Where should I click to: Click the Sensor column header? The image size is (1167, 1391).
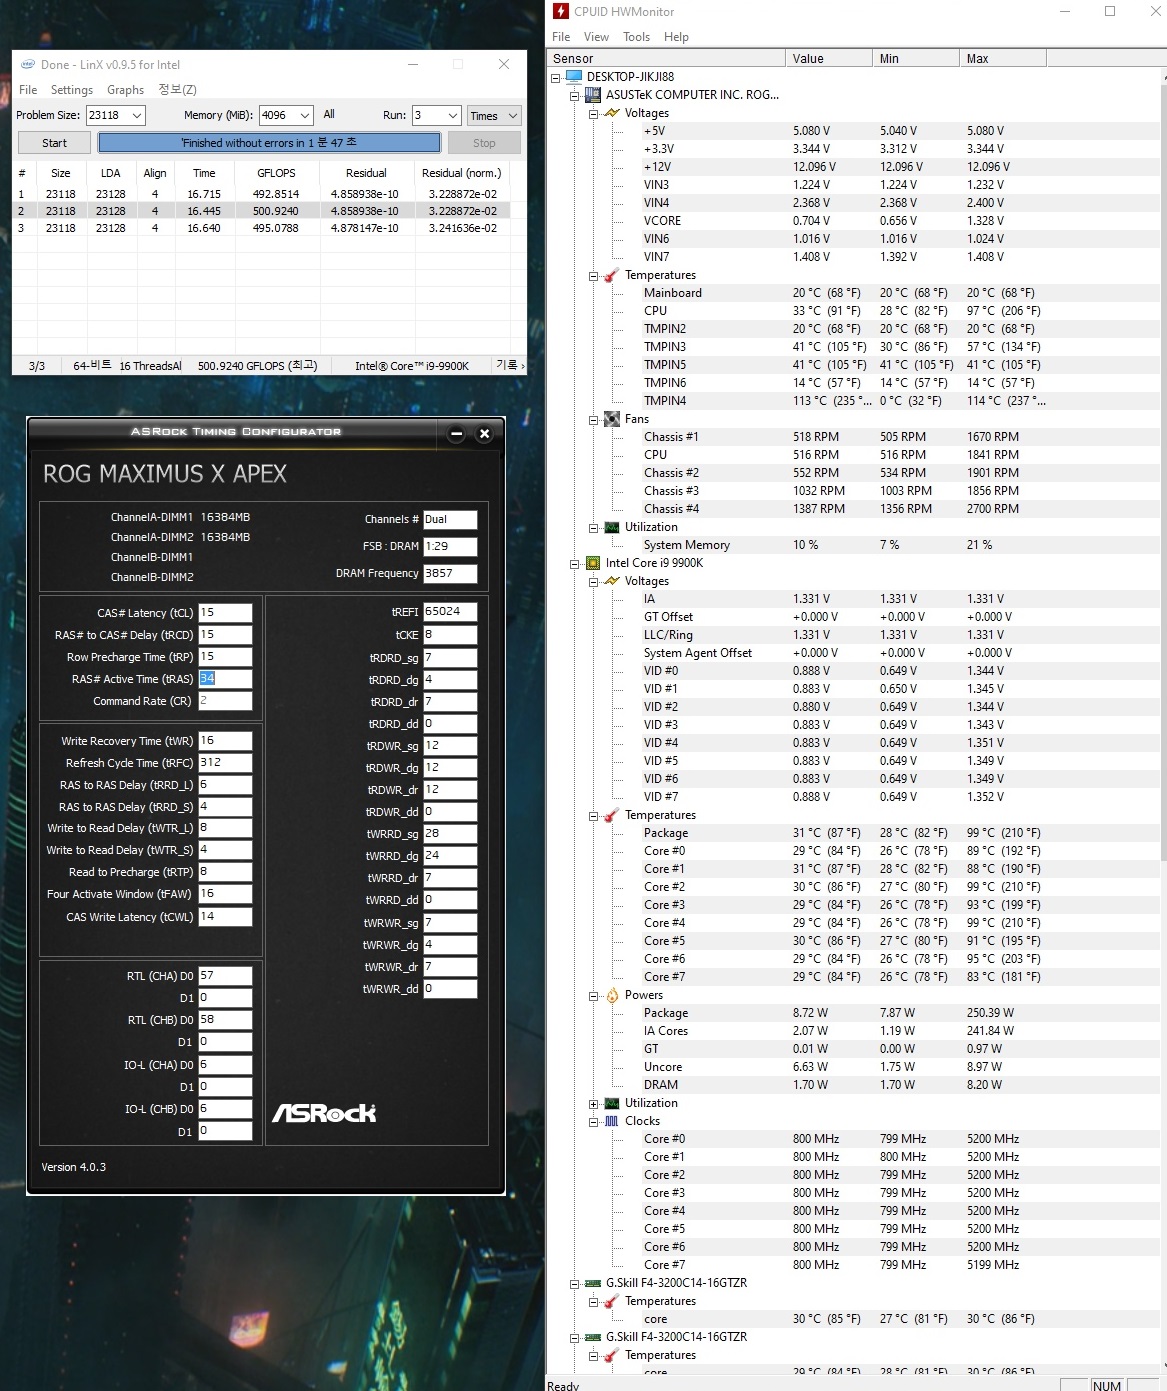[x=666, y=58]
